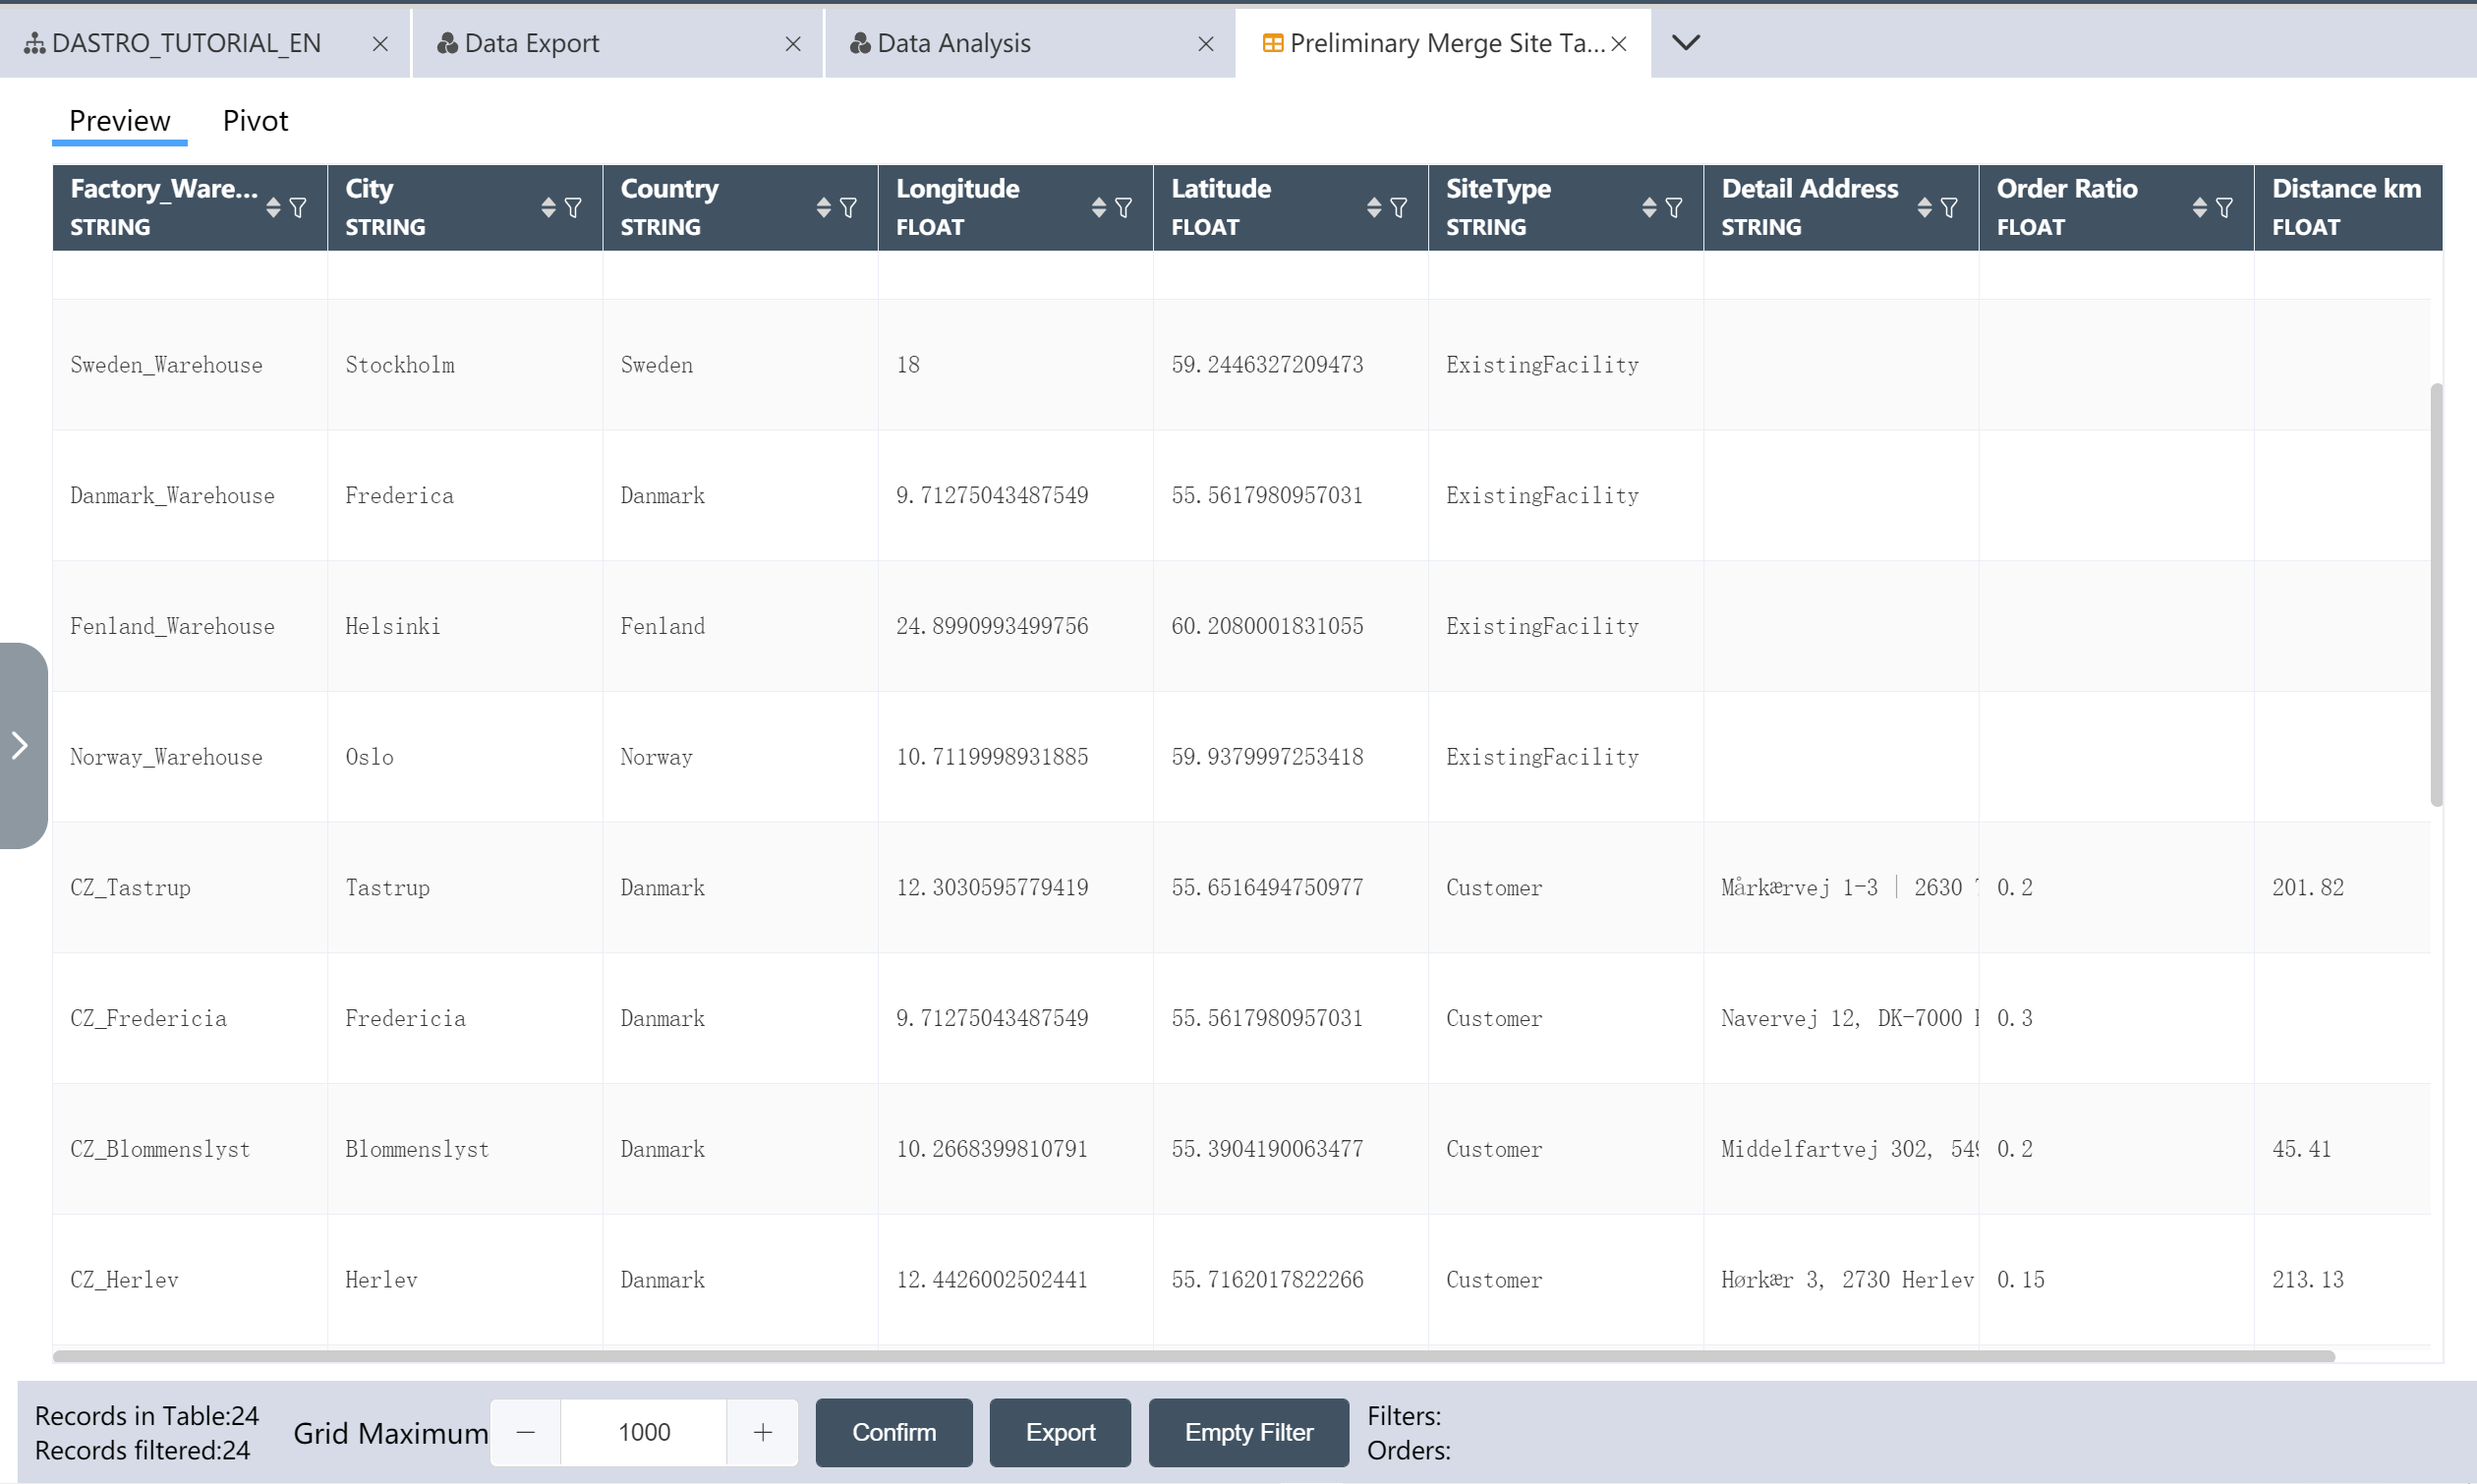
Task: Click Hørkær 3, 2730 Herlev address
Action: click(1841, 1280)
